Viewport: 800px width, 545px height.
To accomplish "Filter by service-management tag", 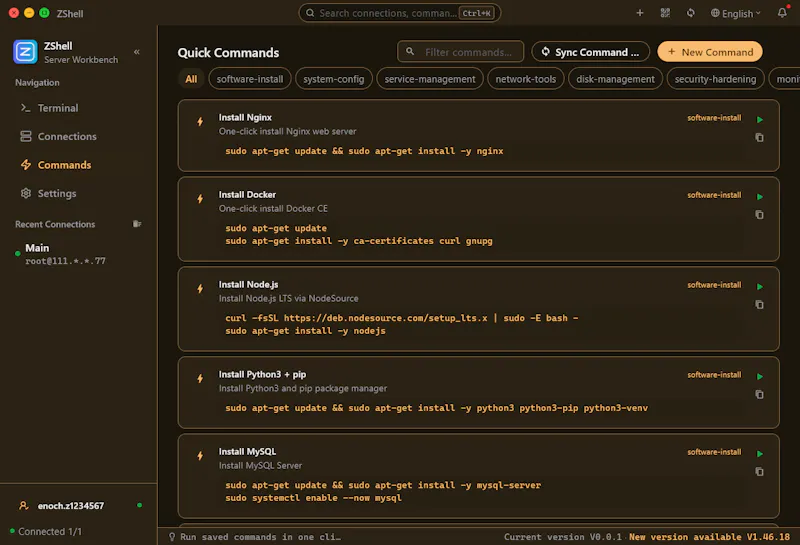I will (430, 79).
